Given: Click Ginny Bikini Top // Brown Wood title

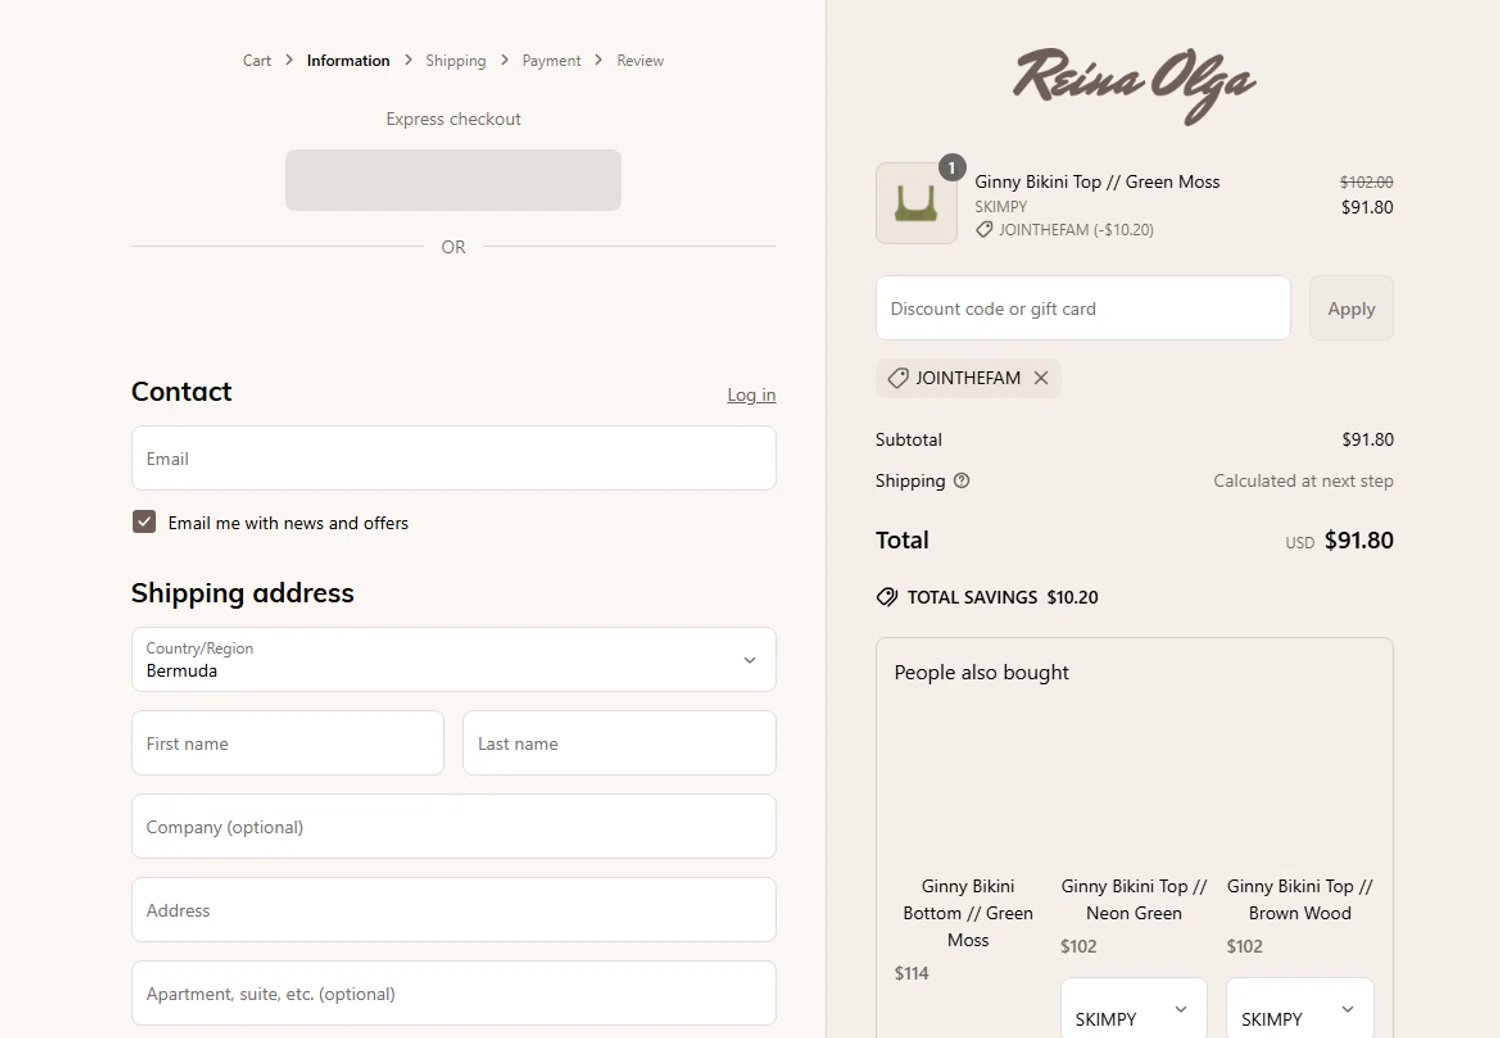Looking at the screenshot, I should tap(1300, 899).
